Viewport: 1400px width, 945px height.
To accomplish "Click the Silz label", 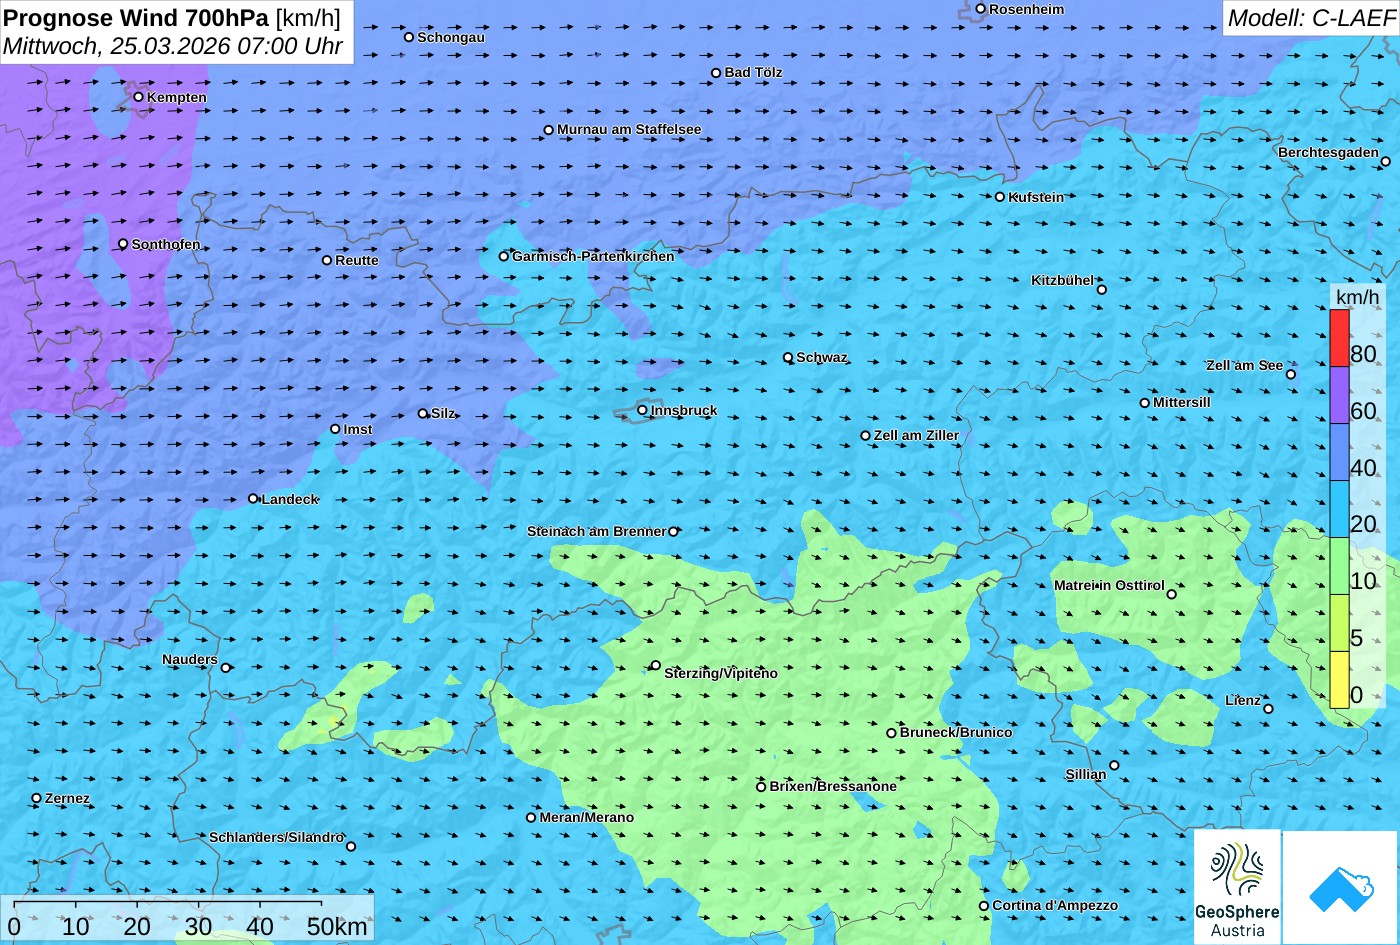I will click(x=443, y=413).
